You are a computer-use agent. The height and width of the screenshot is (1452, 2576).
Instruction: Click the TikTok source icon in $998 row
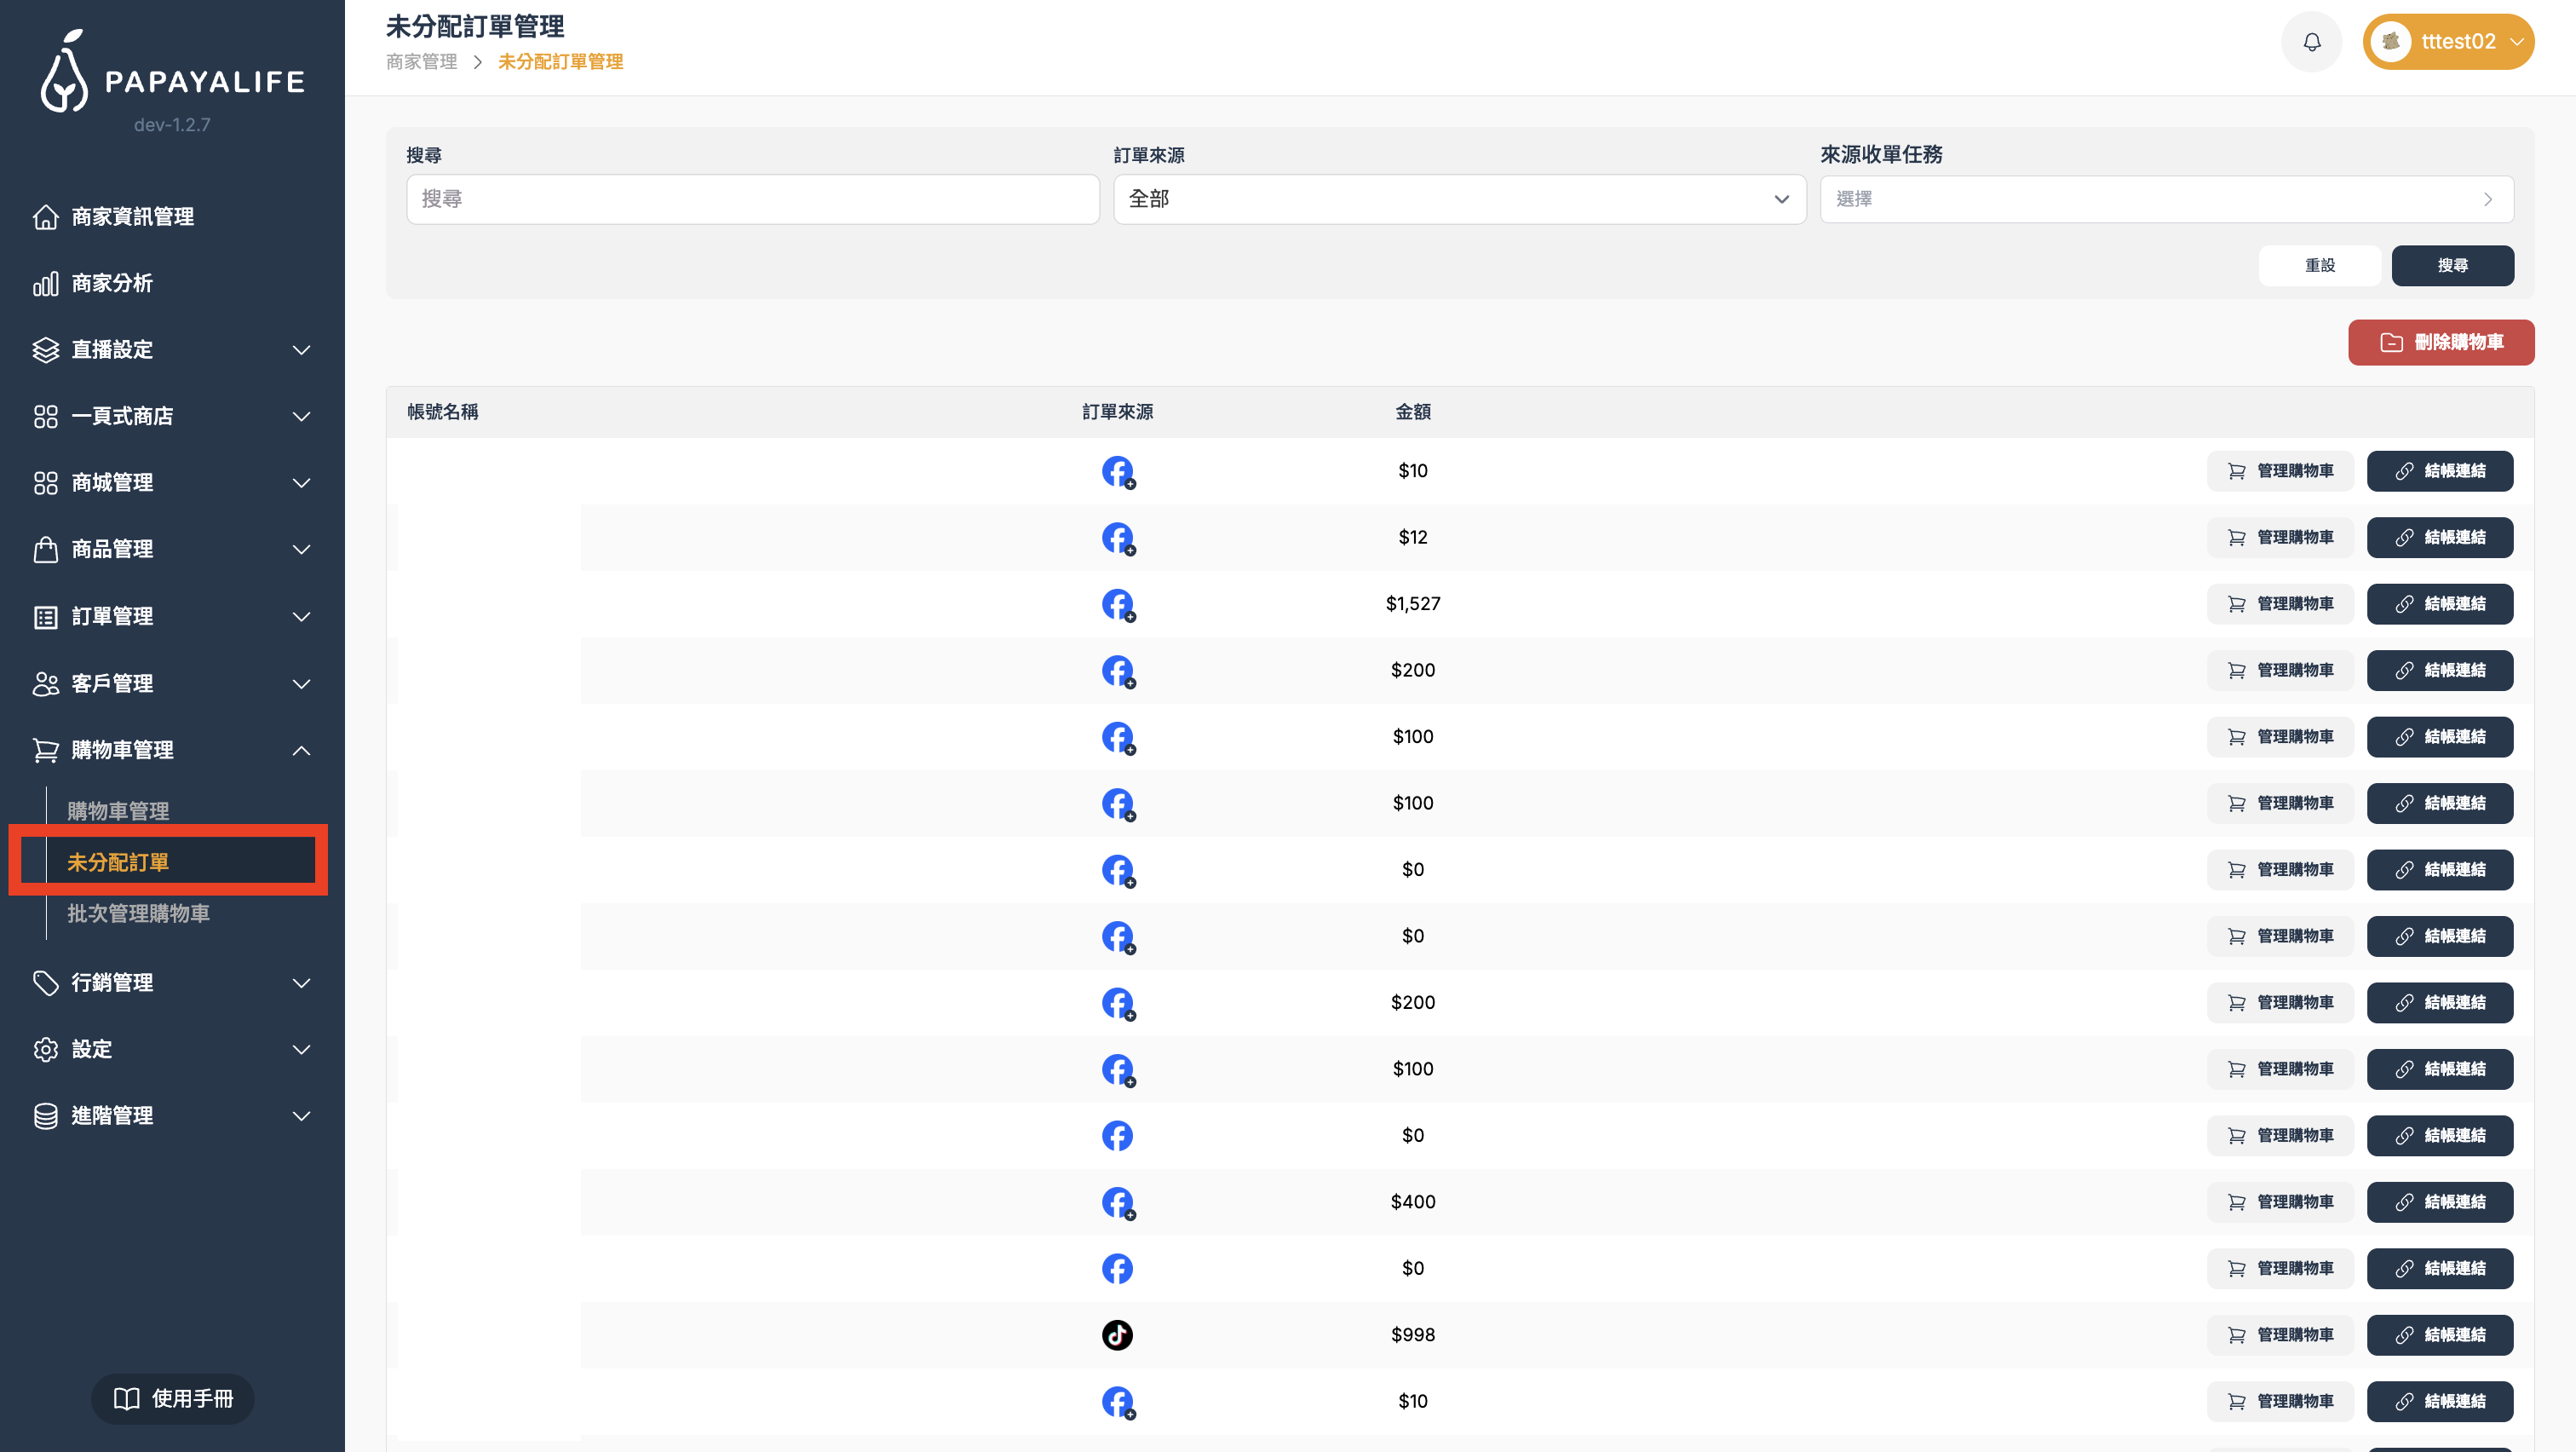(x=1117, y=1334)
